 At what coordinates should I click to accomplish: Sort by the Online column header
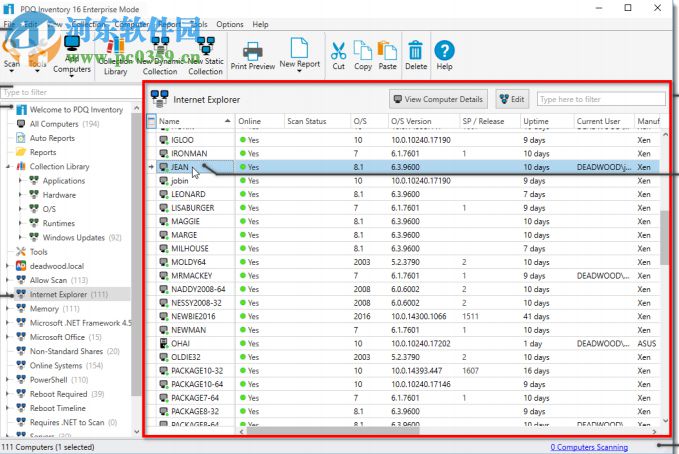[x=259, y=121]
